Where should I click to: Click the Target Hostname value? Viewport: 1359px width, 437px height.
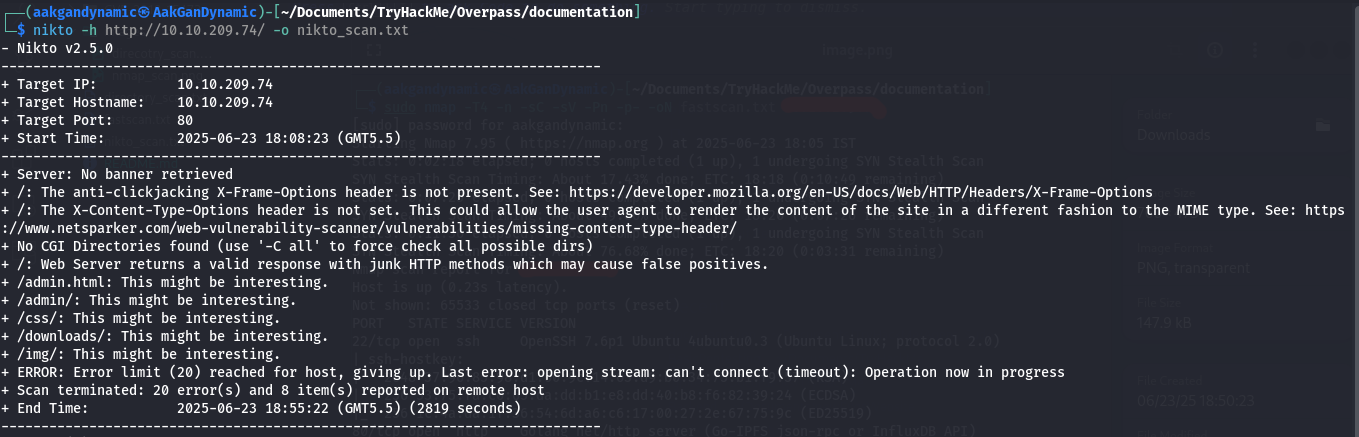click(x=224, y=102)
